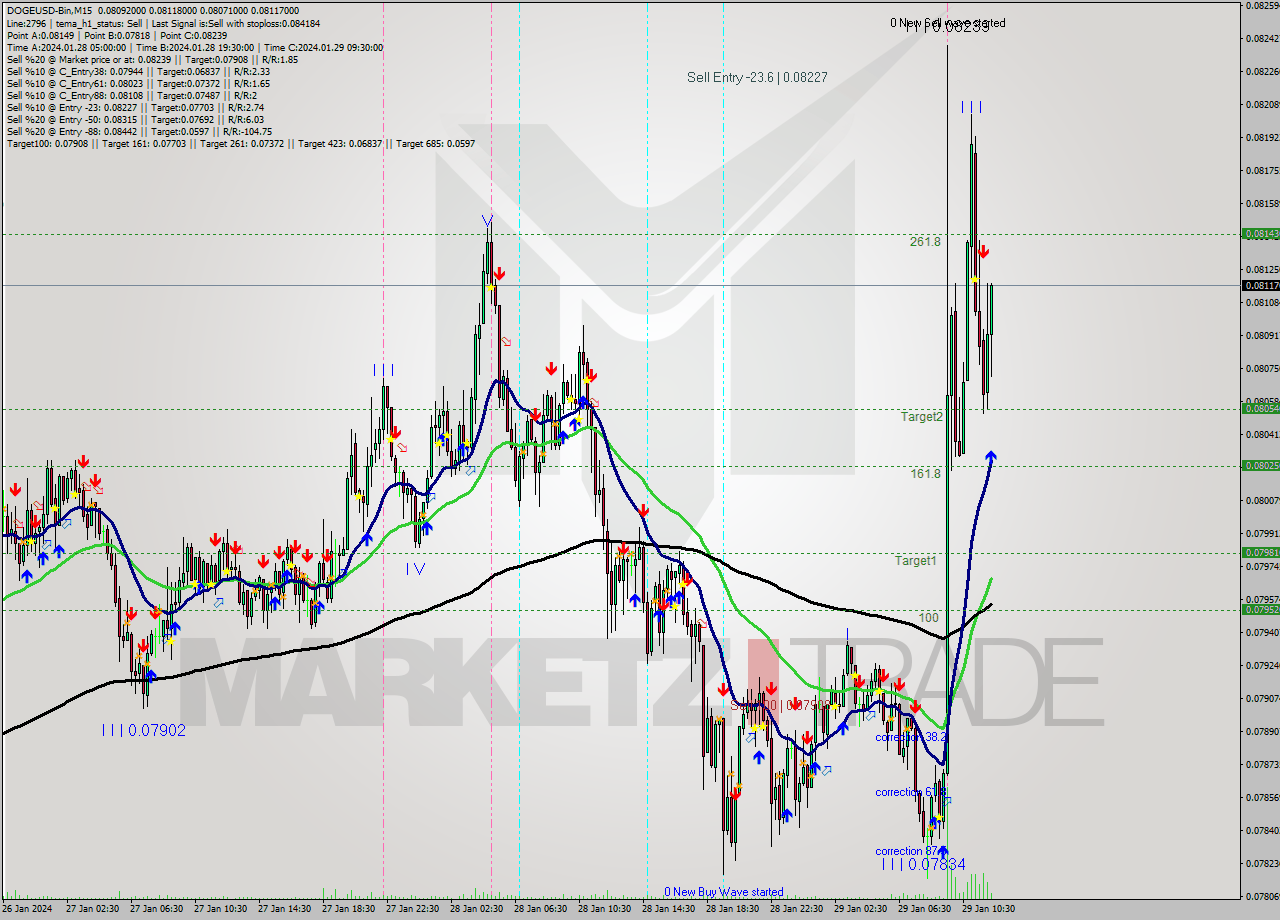This screenshot has width=1280, height=920.
Task: Select the '27 Jan 10:30' time axis label
Action: (220, 909)
